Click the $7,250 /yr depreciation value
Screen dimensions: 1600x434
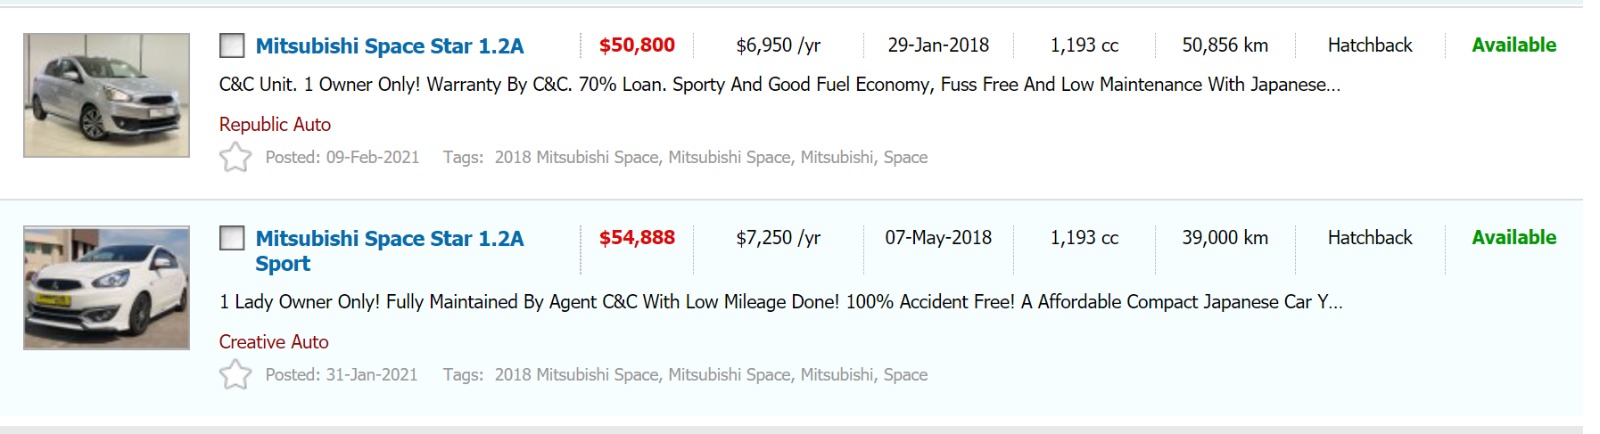pos(778,238)
